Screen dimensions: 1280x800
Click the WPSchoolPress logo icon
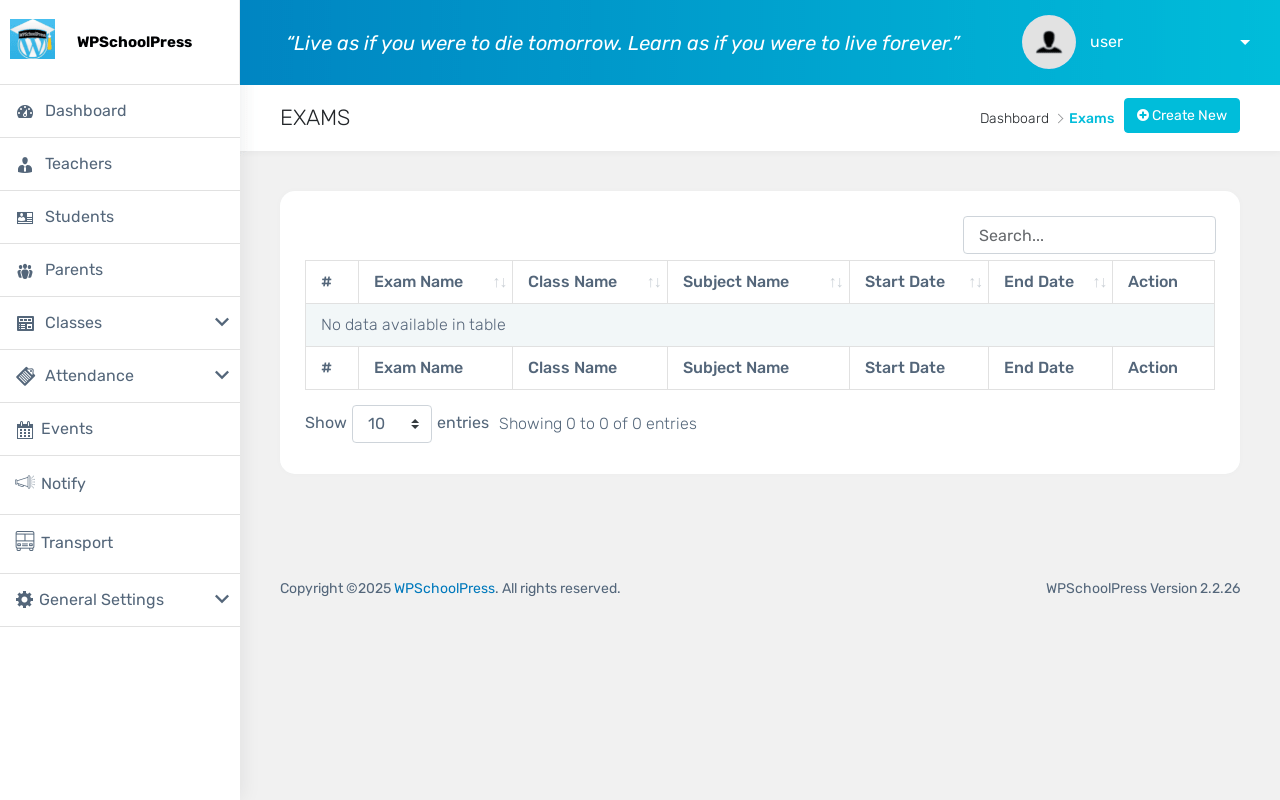coord(32,40)
